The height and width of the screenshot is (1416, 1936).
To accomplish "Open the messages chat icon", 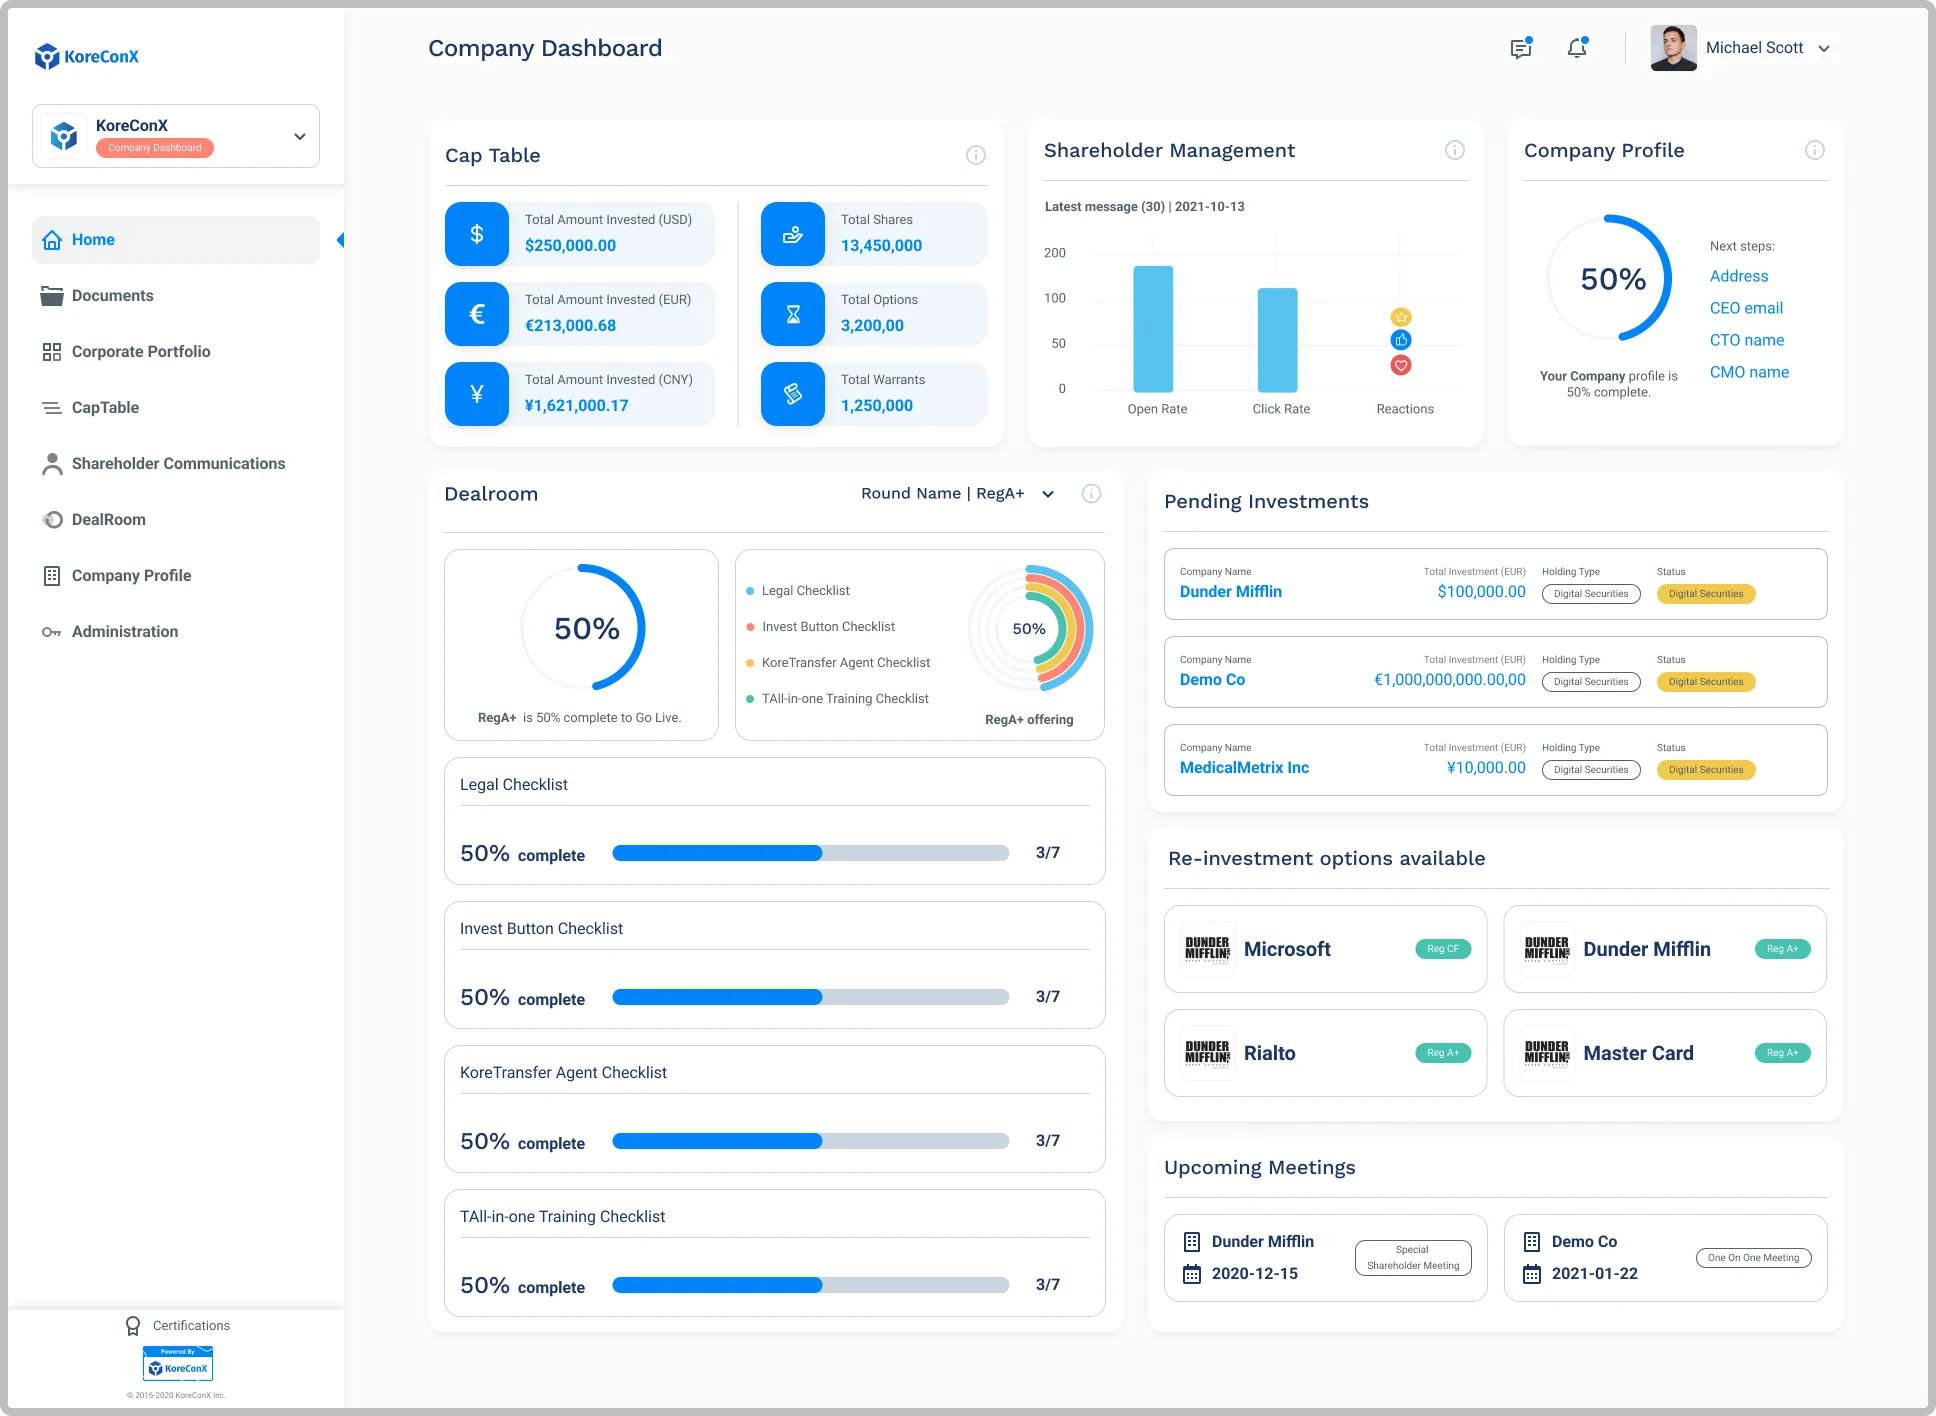I will point(1521,48).
